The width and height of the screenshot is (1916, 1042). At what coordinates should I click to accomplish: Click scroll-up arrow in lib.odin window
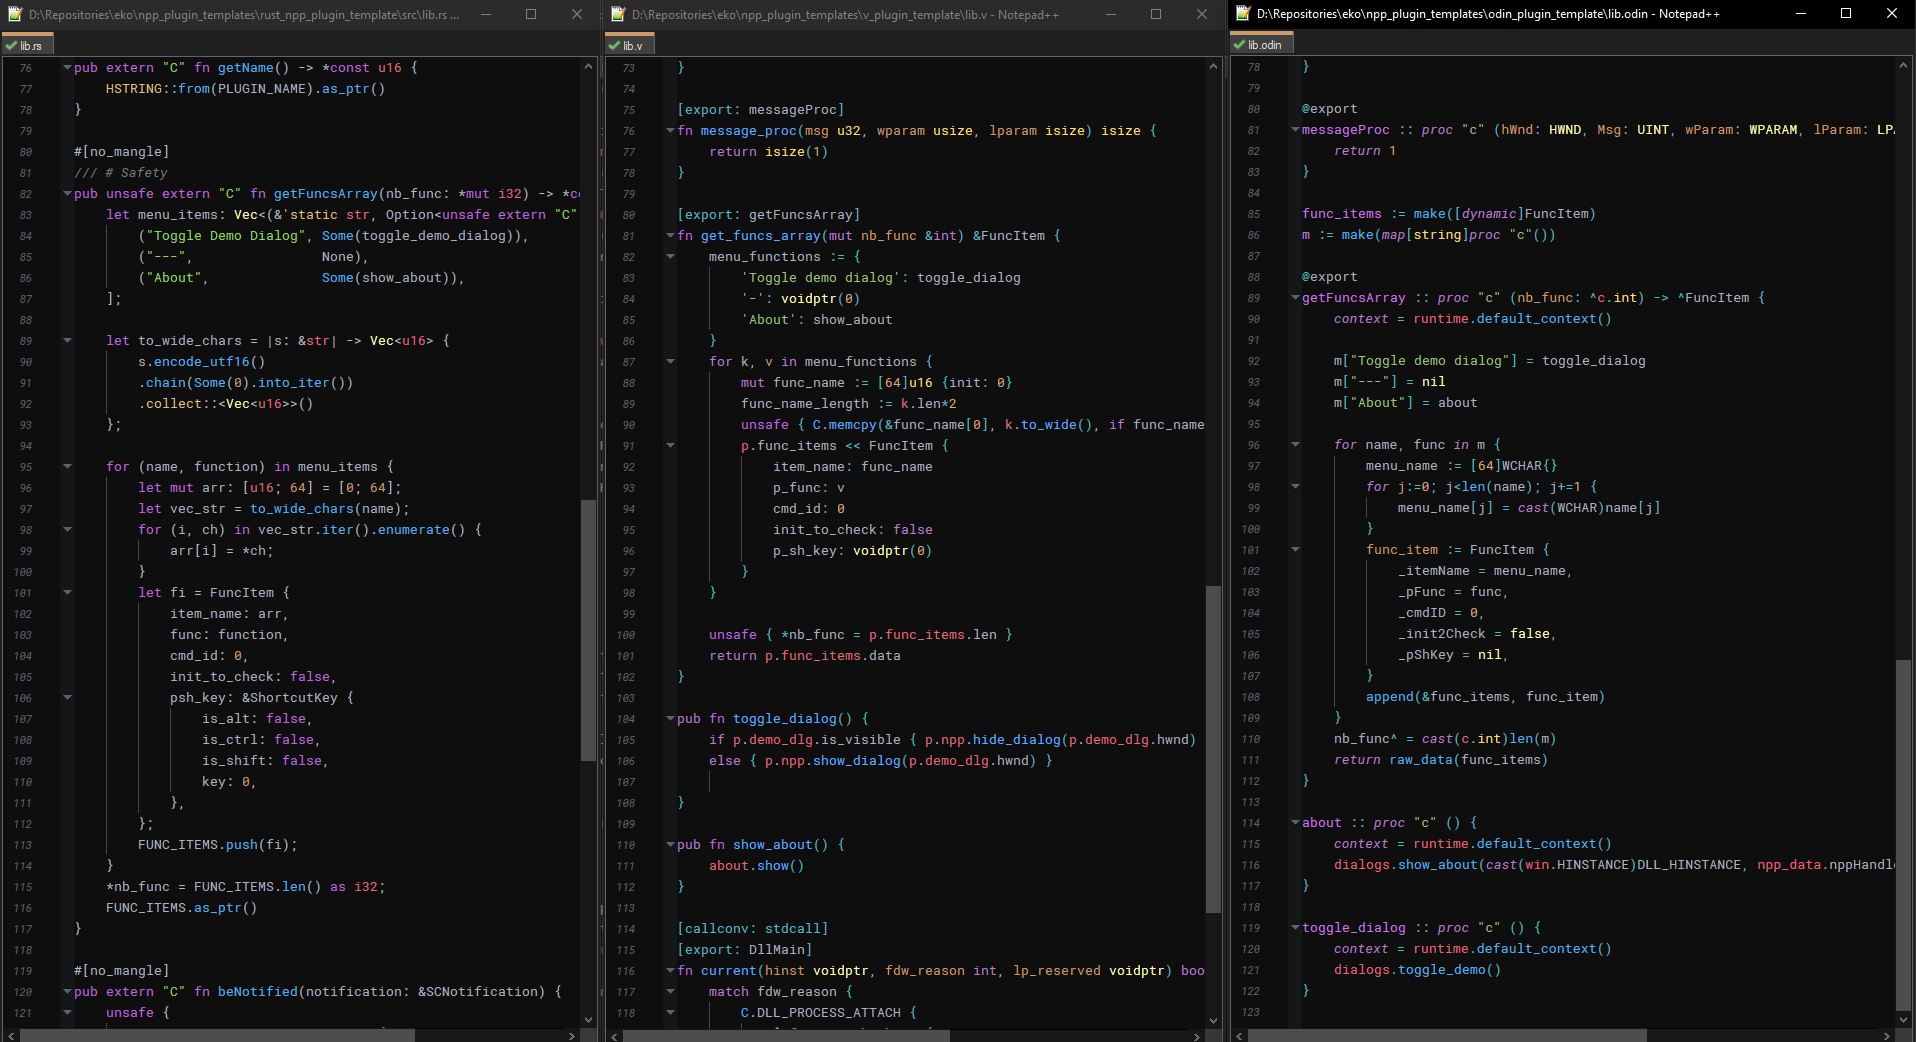[x=1903, y=65]
